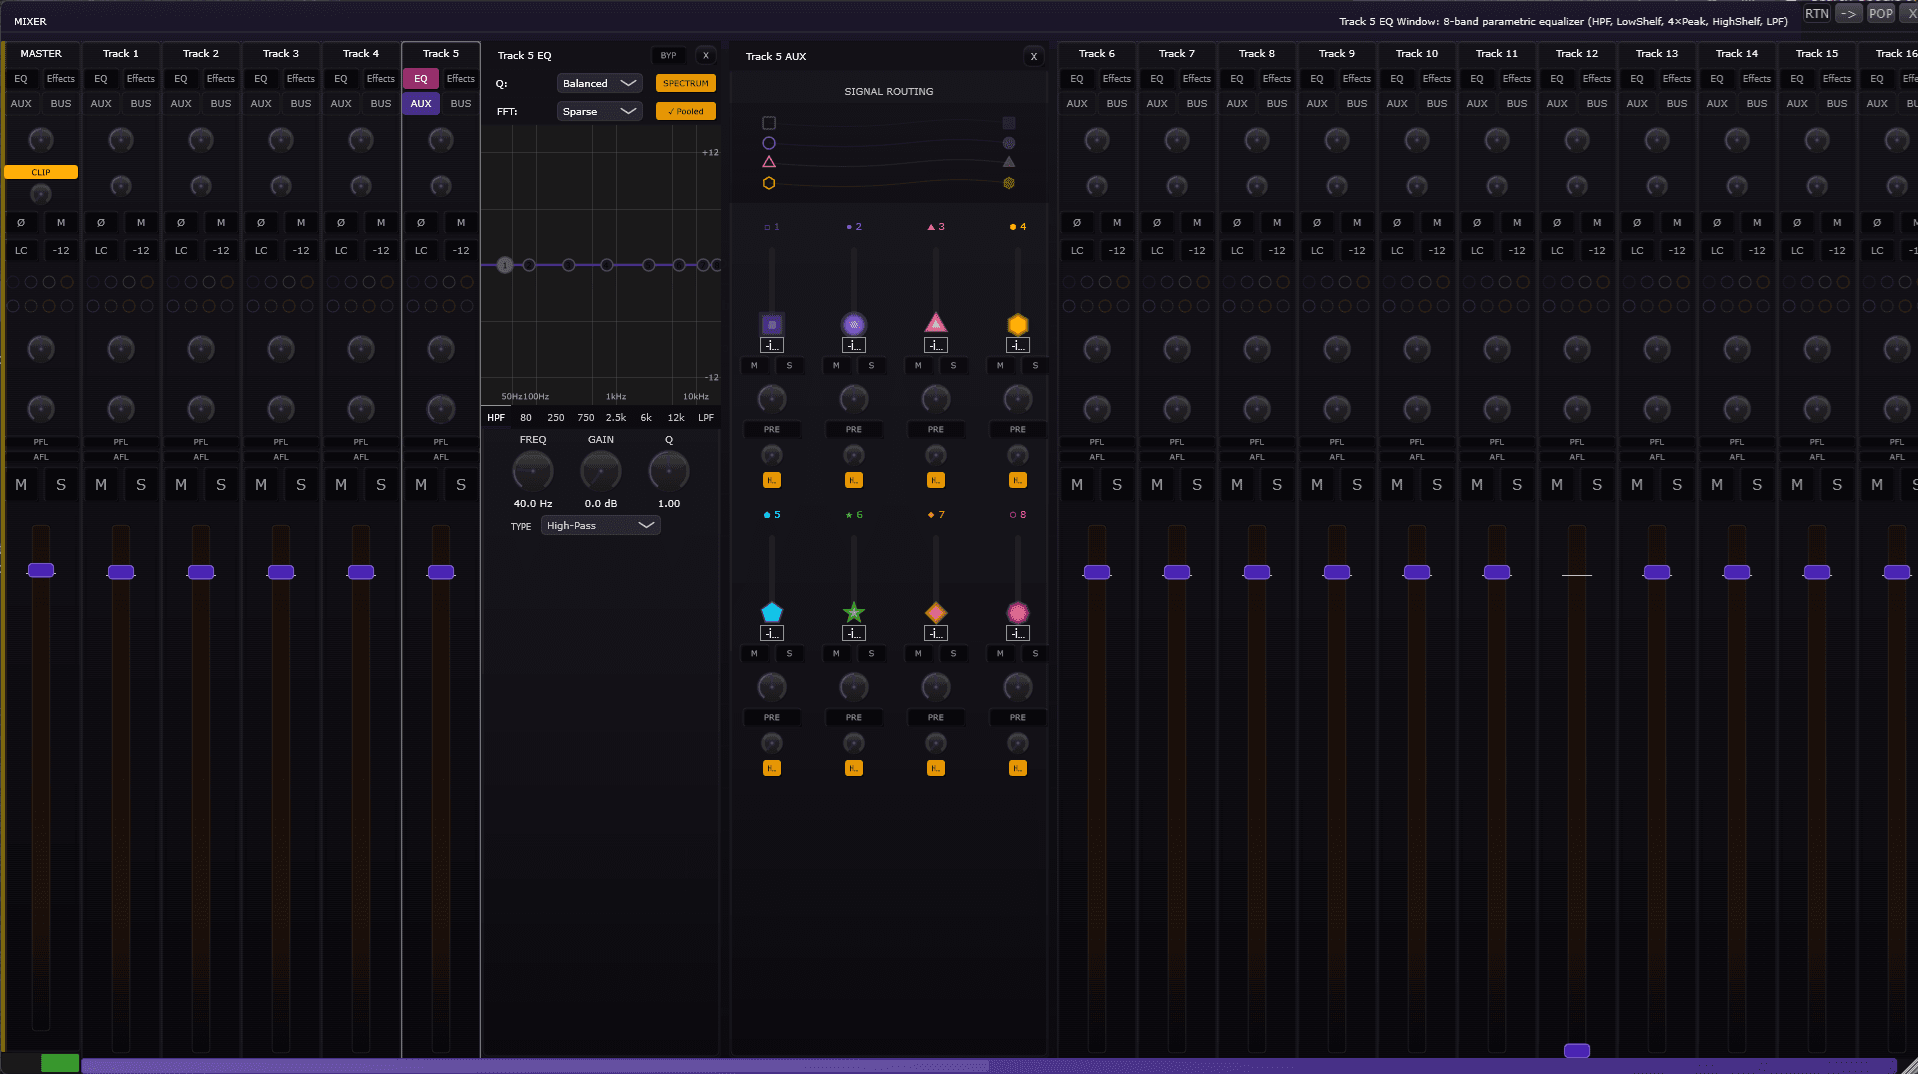The height and width of the screenshot is (1074, 1918).
Task: Open the FFT dropdown showing Sparse
Action: [599, 111]
